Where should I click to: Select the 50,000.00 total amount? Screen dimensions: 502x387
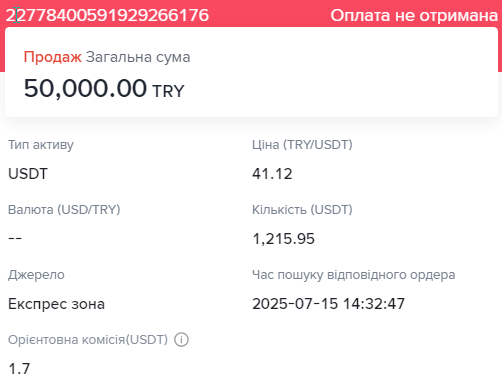coord(85,89)
